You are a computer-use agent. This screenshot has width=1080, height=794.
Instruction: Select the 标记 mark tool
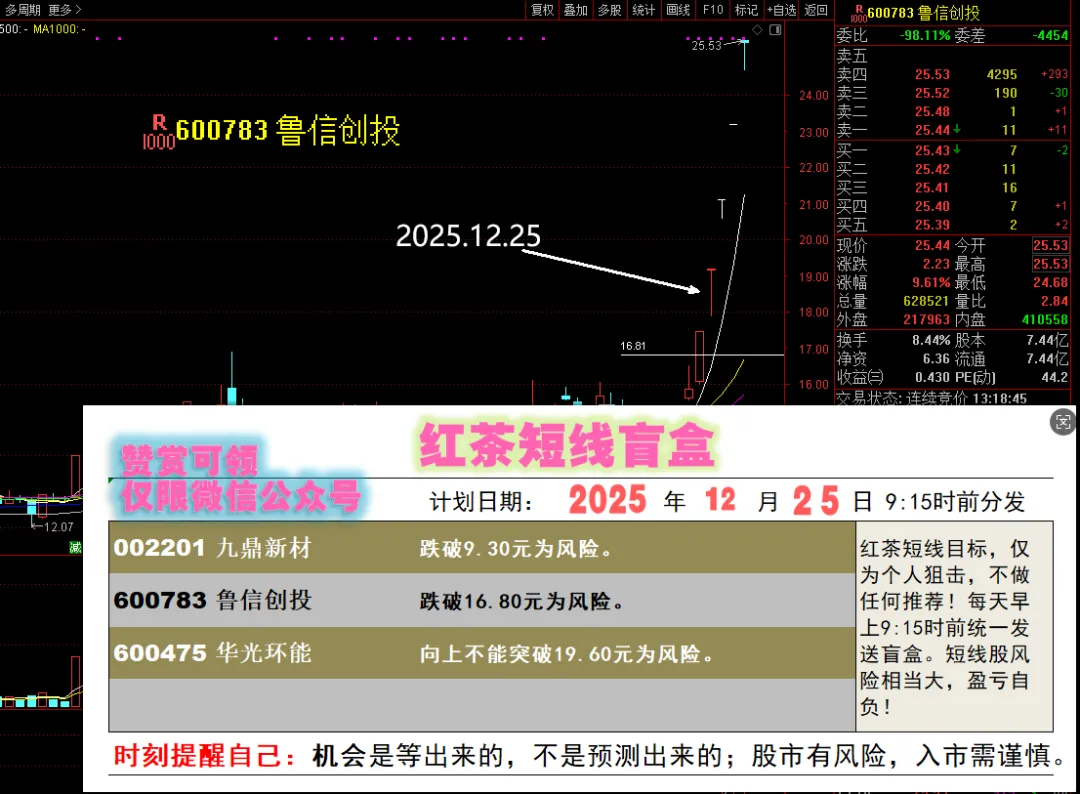coord(746,10)
